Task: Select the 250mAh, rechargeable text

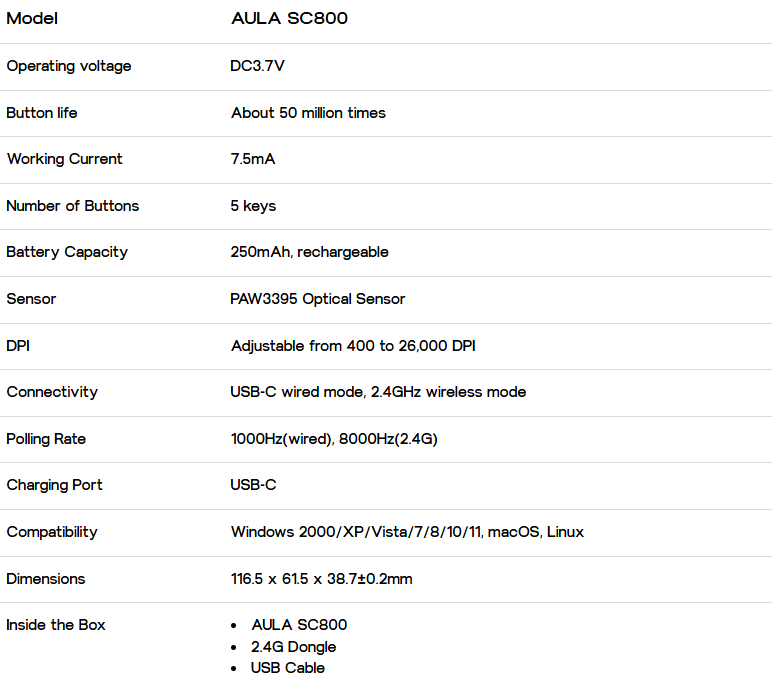Action: (x=310, y=252)
